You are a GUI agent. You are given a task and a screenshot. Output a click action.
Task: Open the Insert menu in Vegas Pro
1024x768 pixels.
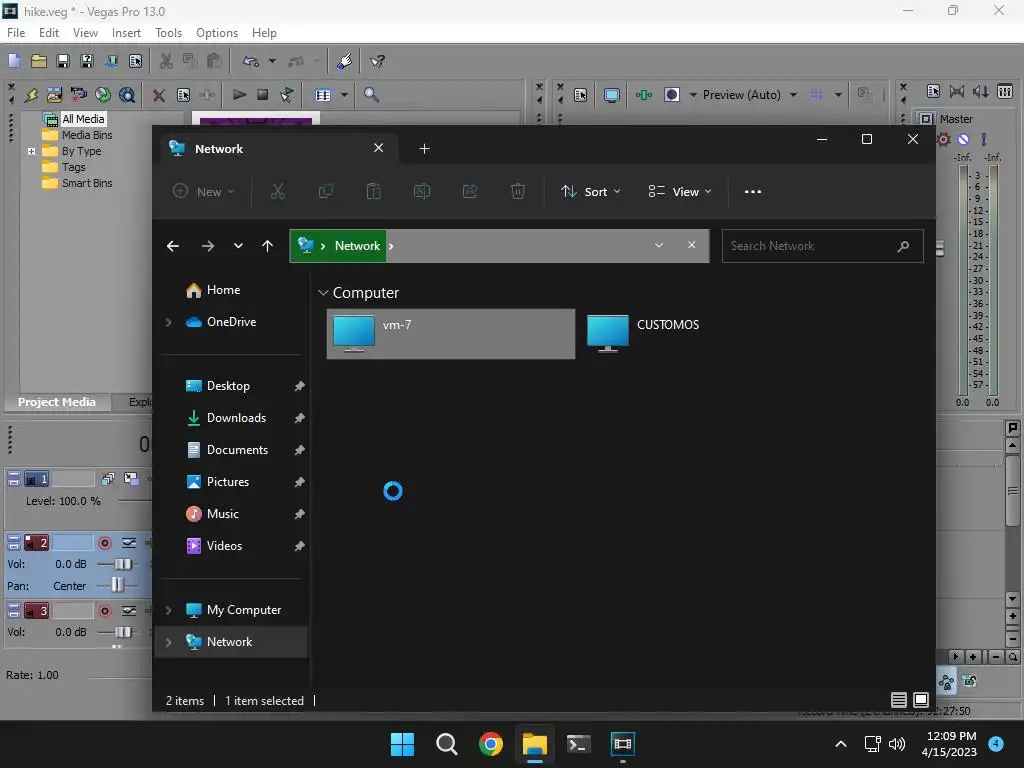(126, 33)
